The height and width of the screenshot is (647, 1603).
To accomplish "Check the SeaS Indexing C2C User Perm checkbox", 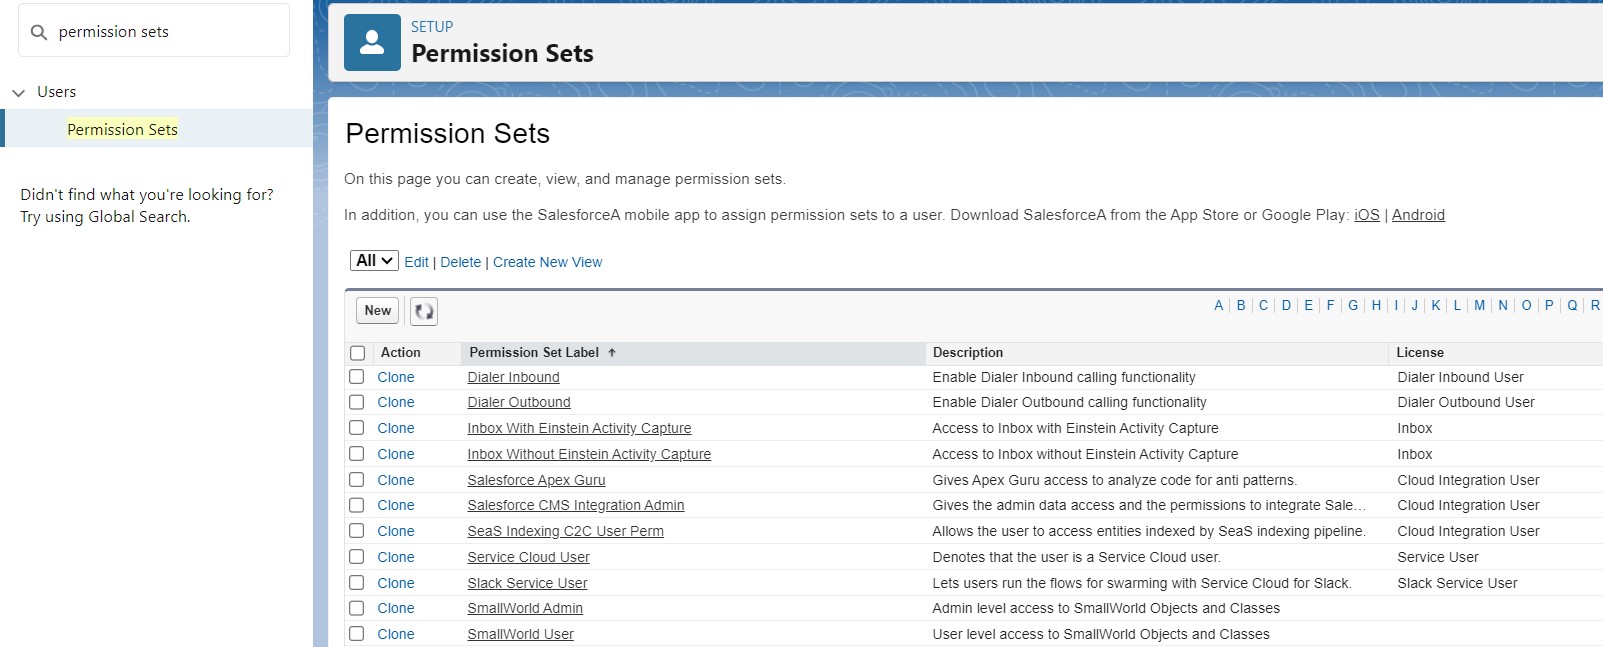I will coord(356,531).
